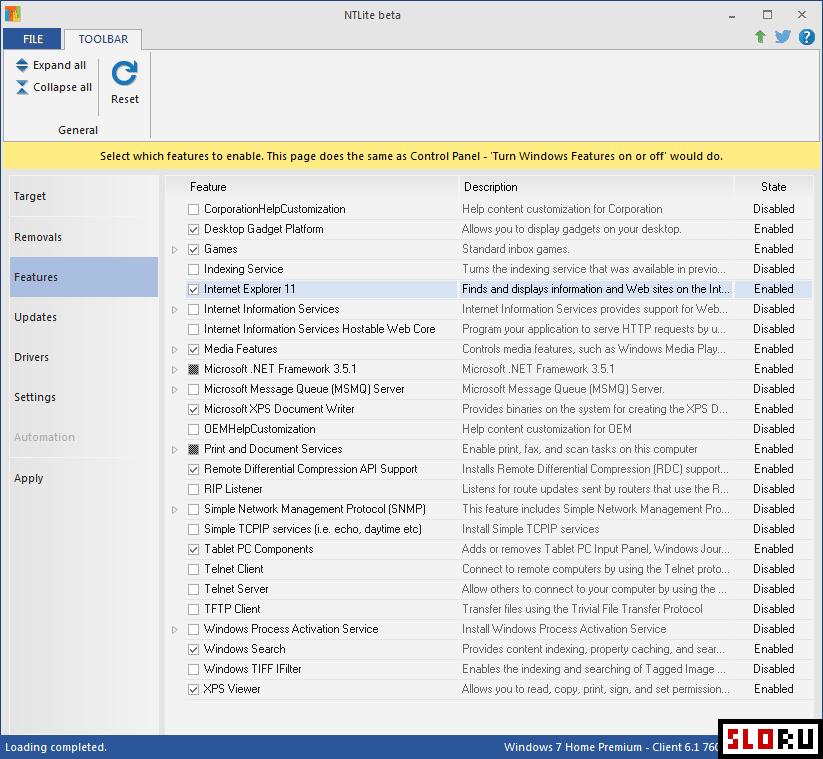
Task: Click 'Loading completed.' status text
Action: (x=56, y=747)
